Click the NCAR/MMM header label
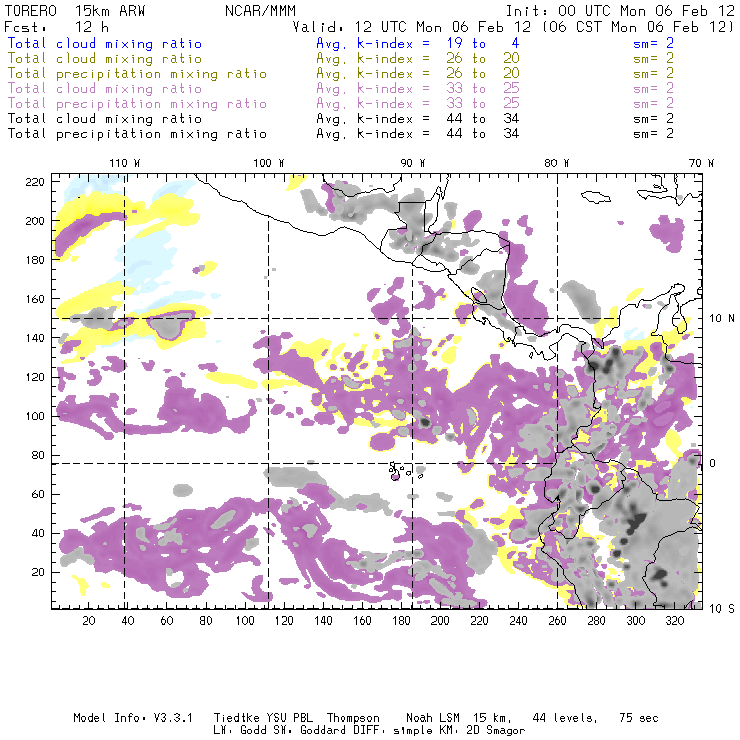Screen dimensions: 740x740 tap(256, 11)
